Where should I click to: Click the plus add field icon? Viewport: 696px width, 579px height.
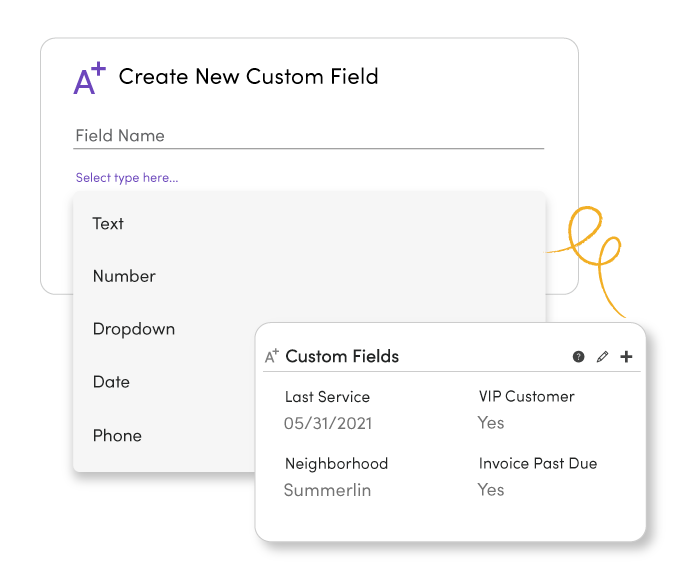[626, 357]
